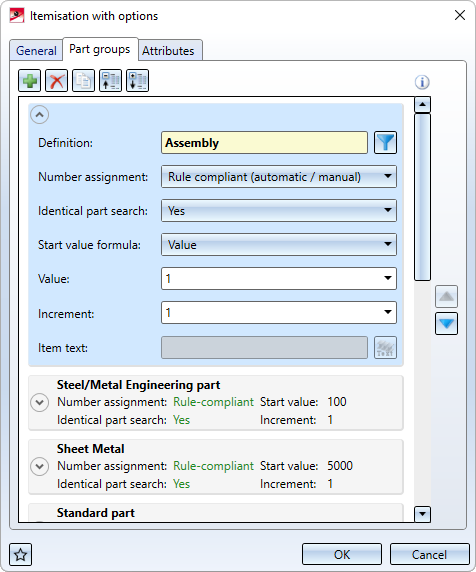Viewport: 476px width, 572px height.
Task: Click the scrollbar down arrow in list
Action: click(x=422, y=514)
